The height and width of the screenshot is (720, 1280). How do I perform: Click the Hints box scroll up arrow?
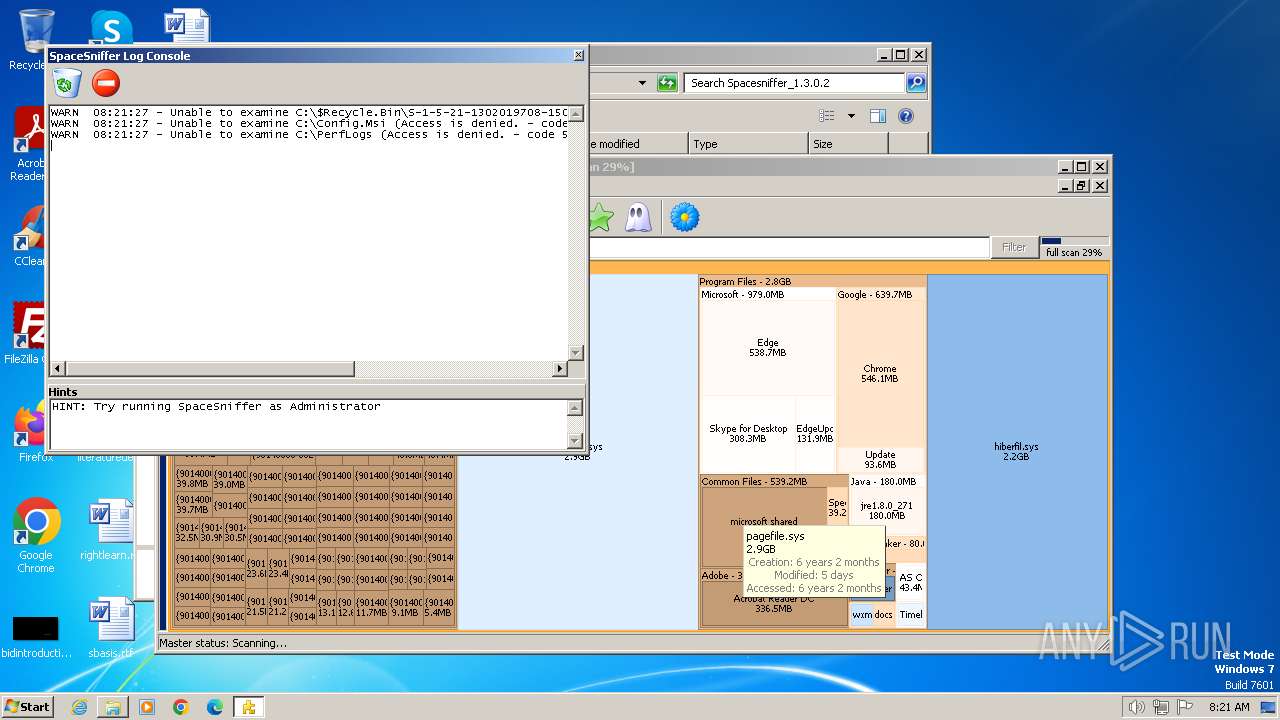point(575,407)
